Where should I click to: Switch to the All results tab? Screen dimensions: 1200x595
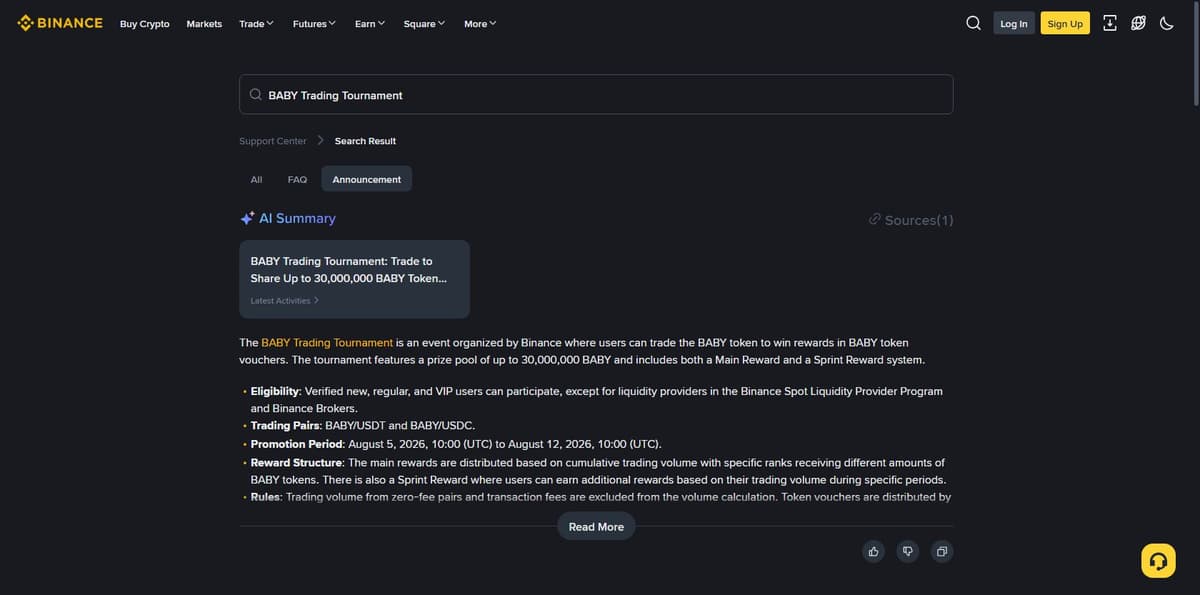(x=256, y=179)
